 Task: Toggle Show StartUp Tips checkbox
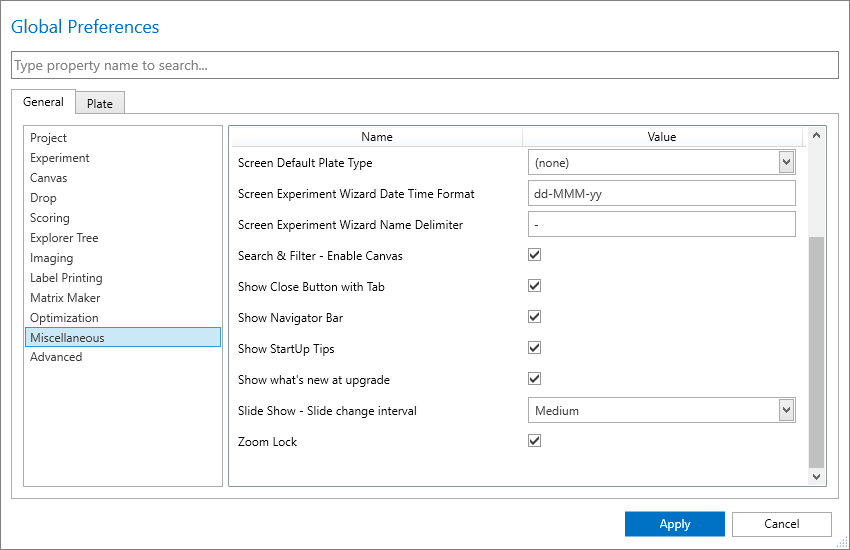534,348
